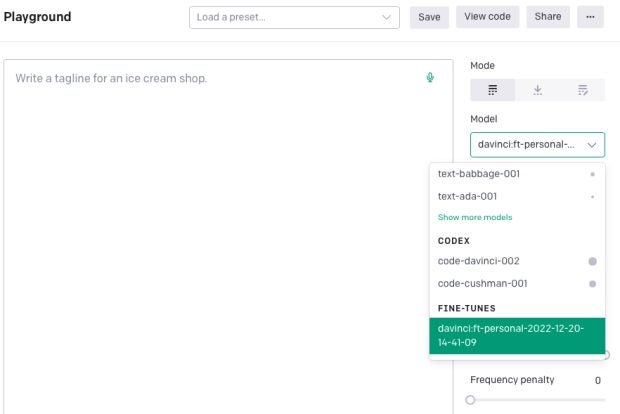Click Show more models link
The width and height of the screenshot is (620, 414).
point(475,217)
